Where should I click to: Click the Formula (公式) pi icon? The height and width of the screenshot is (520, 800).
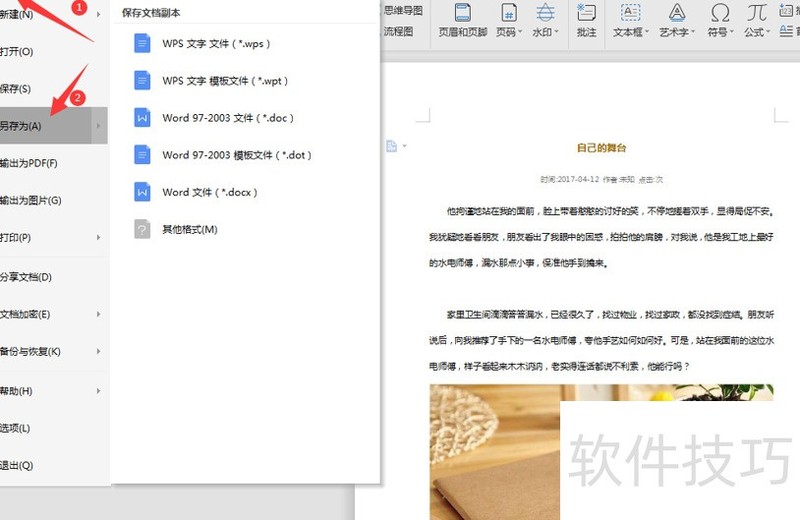click(757, 13)
